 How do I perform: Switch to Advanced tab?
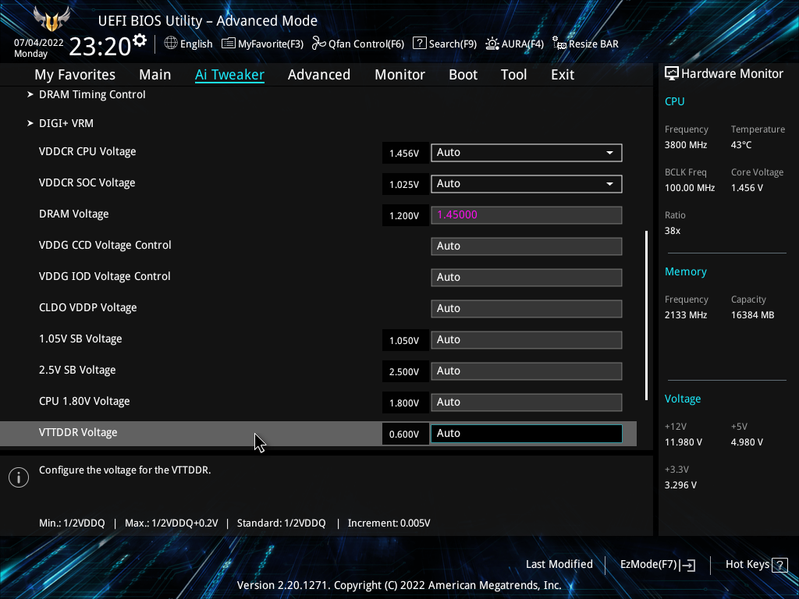(x=319, y=75)
